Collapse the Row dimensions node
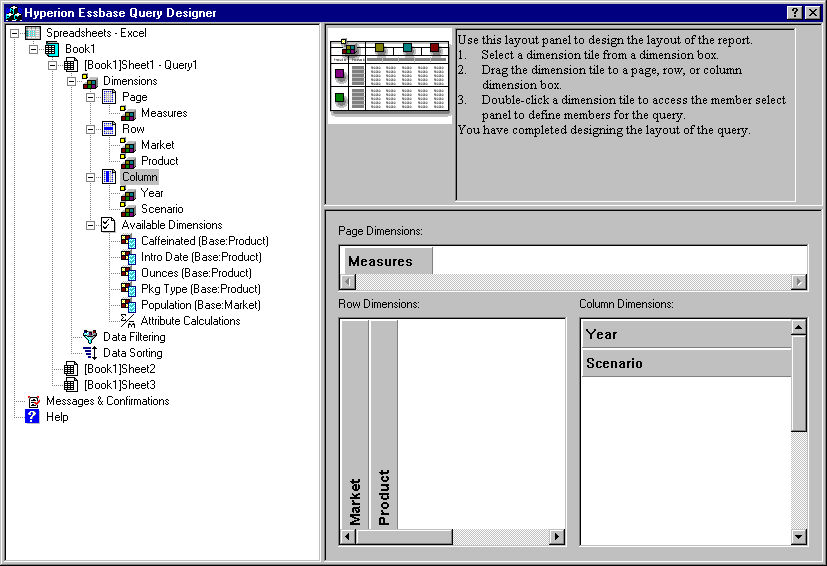Screen dimensions: 827x566 point(91,129)
